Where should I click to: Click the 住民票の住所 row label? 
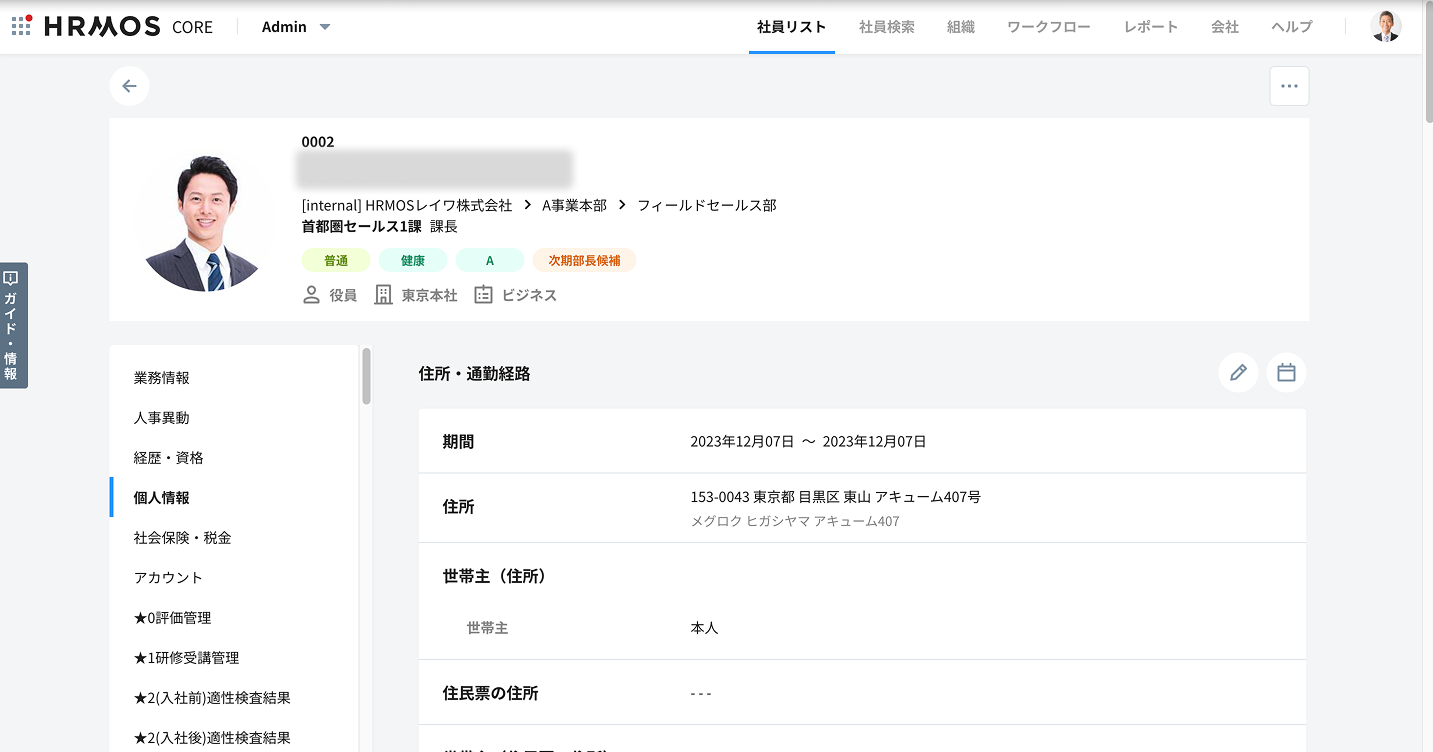491,693
